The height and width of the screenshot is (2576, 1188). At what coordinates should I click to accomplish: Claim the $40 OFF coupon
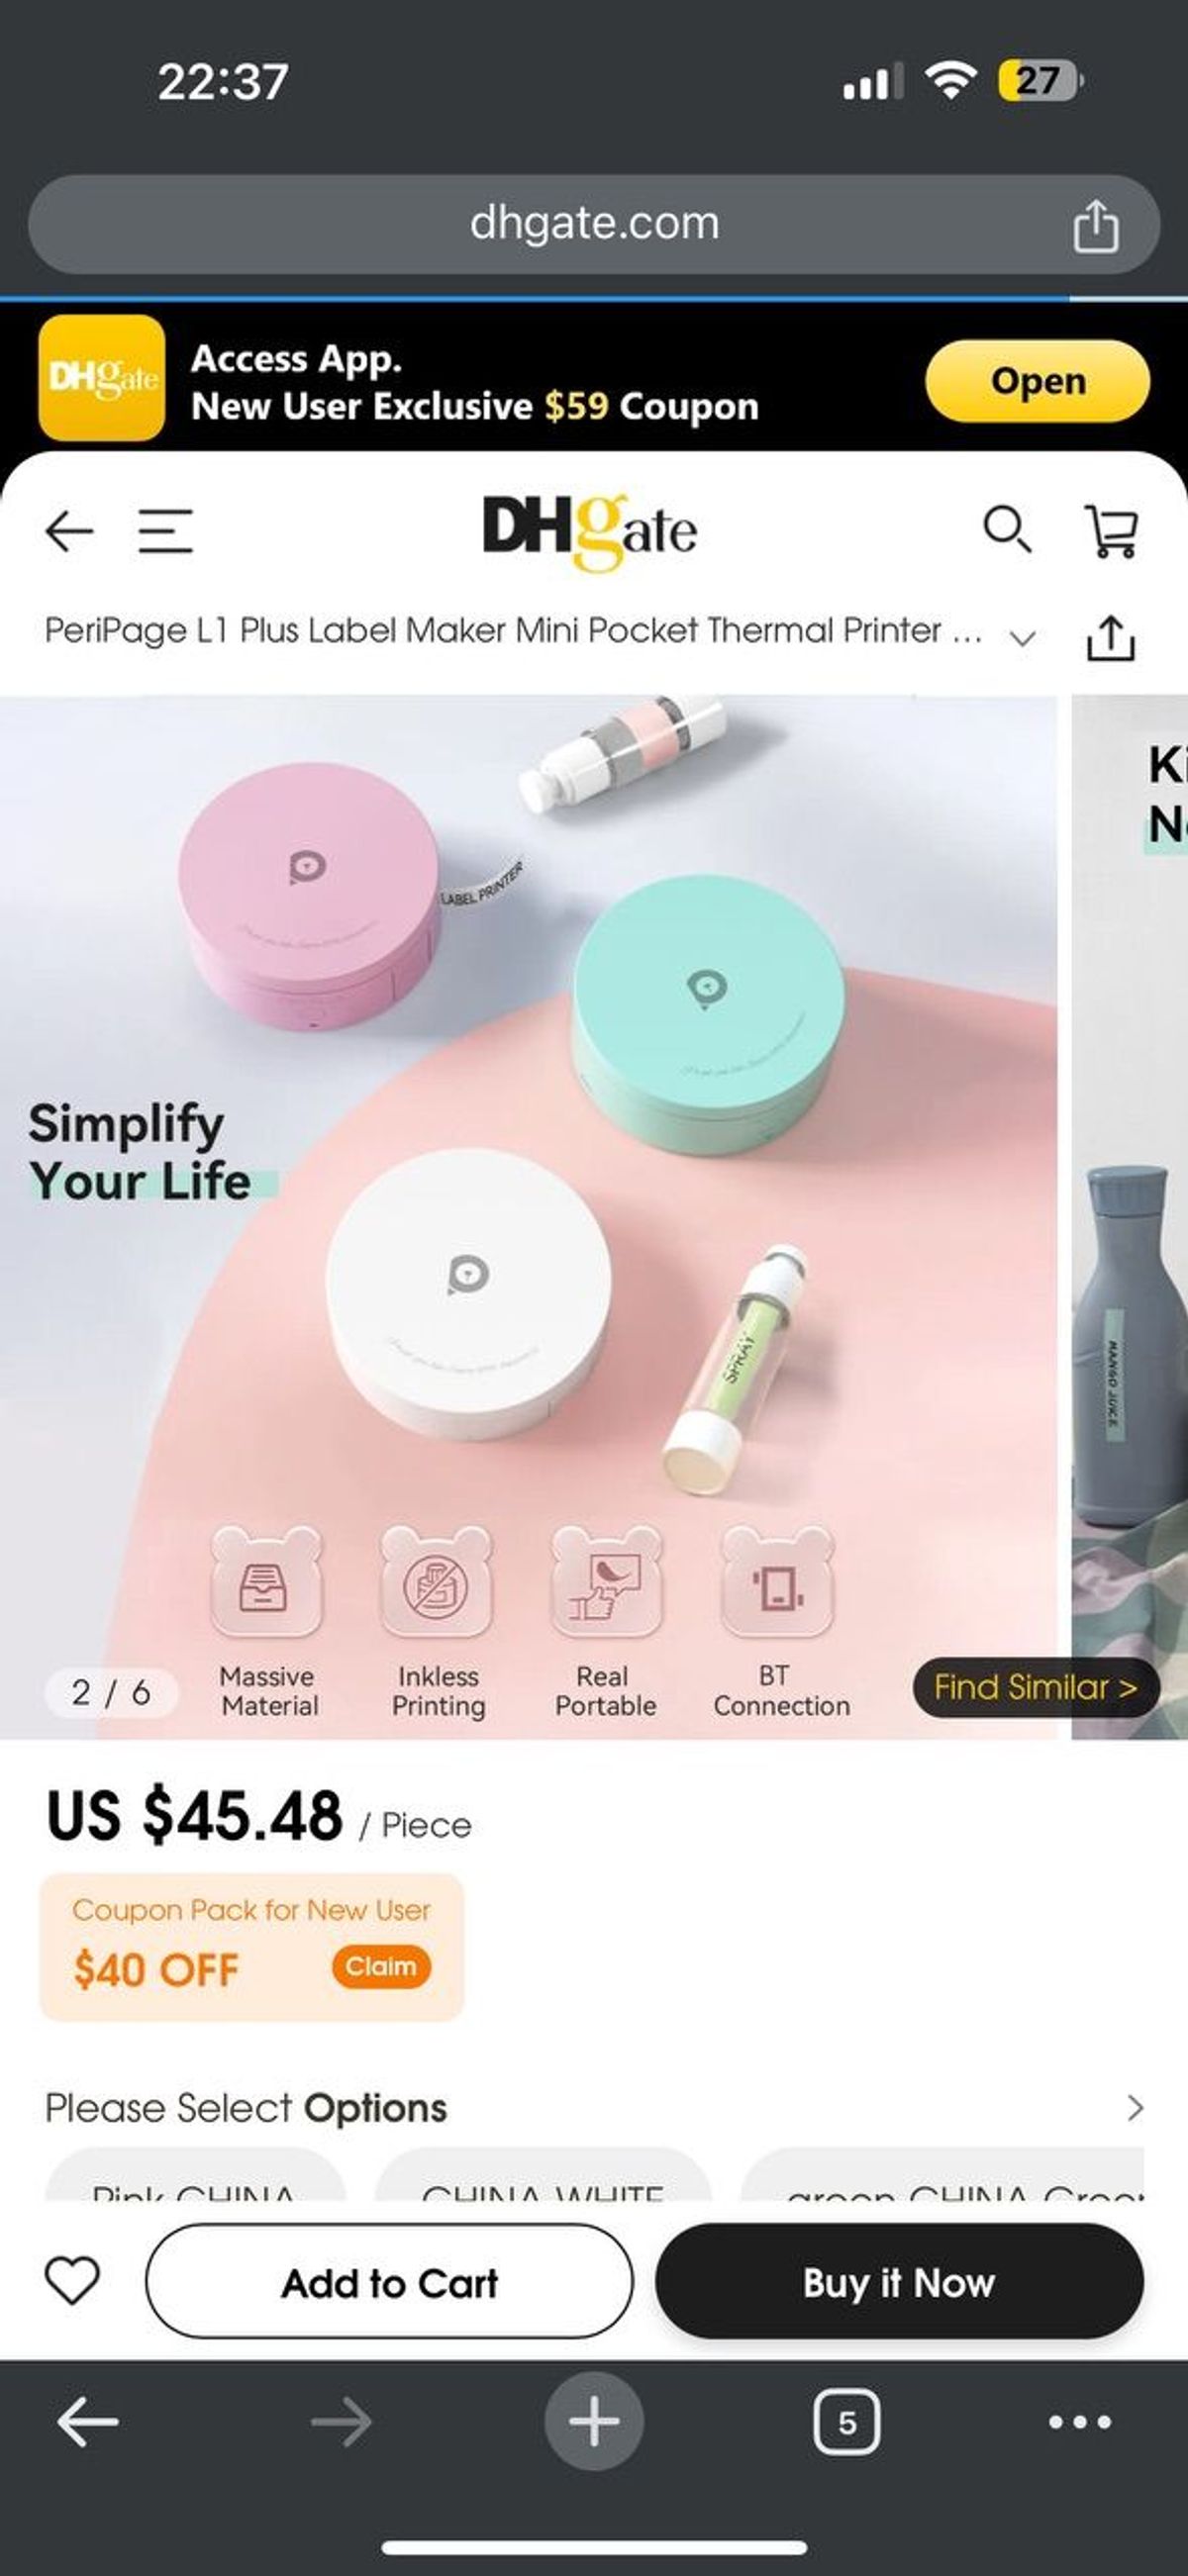tap(381, 1966)
